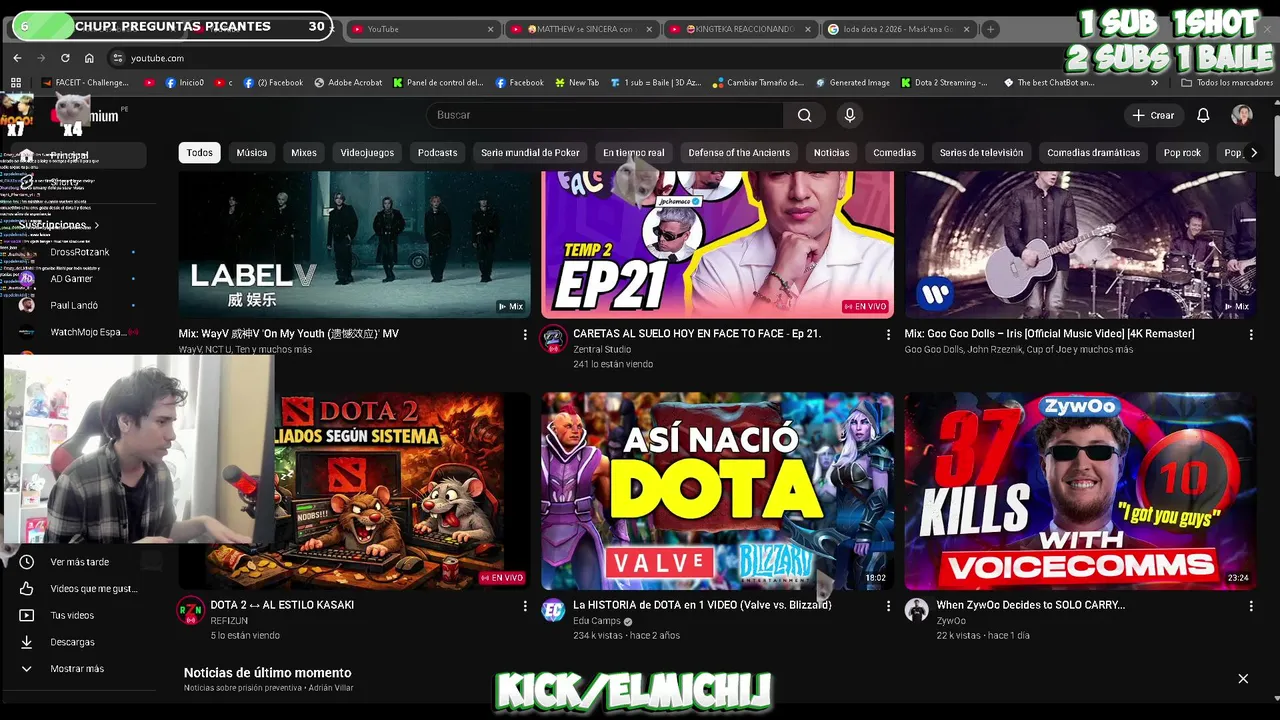Open ZywOo channel avatar
Screen dimensions: 1280x720
916,610
